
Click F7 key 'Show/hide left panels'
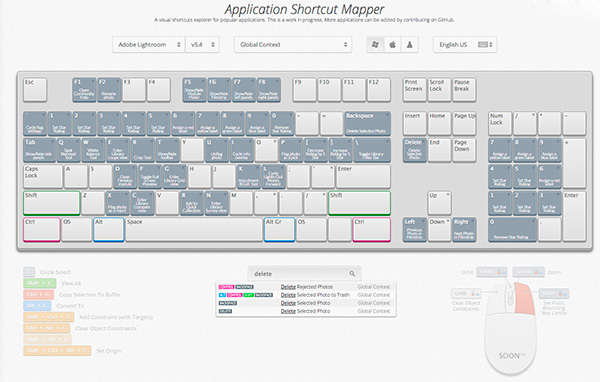pos(244,90)
